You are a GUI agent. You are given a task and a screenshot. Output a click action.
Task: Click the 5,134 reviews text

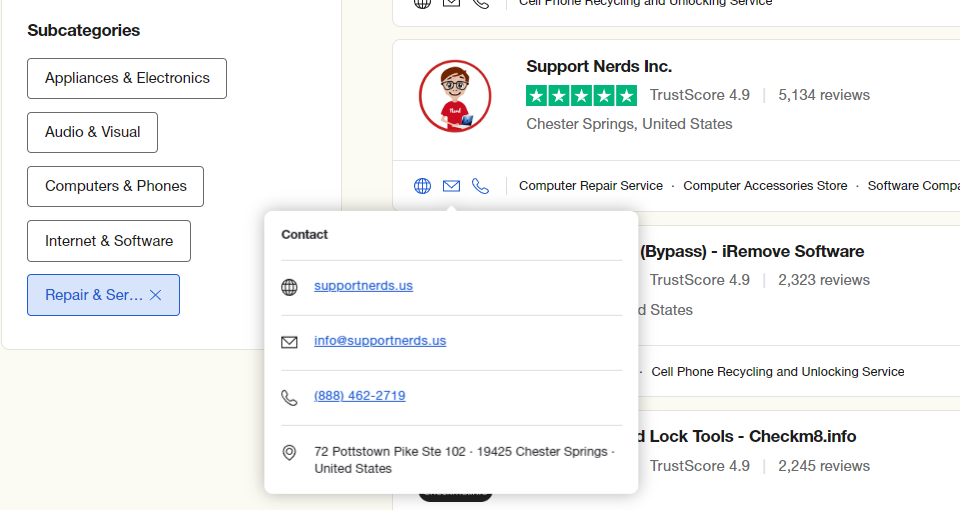coord(823,95)
